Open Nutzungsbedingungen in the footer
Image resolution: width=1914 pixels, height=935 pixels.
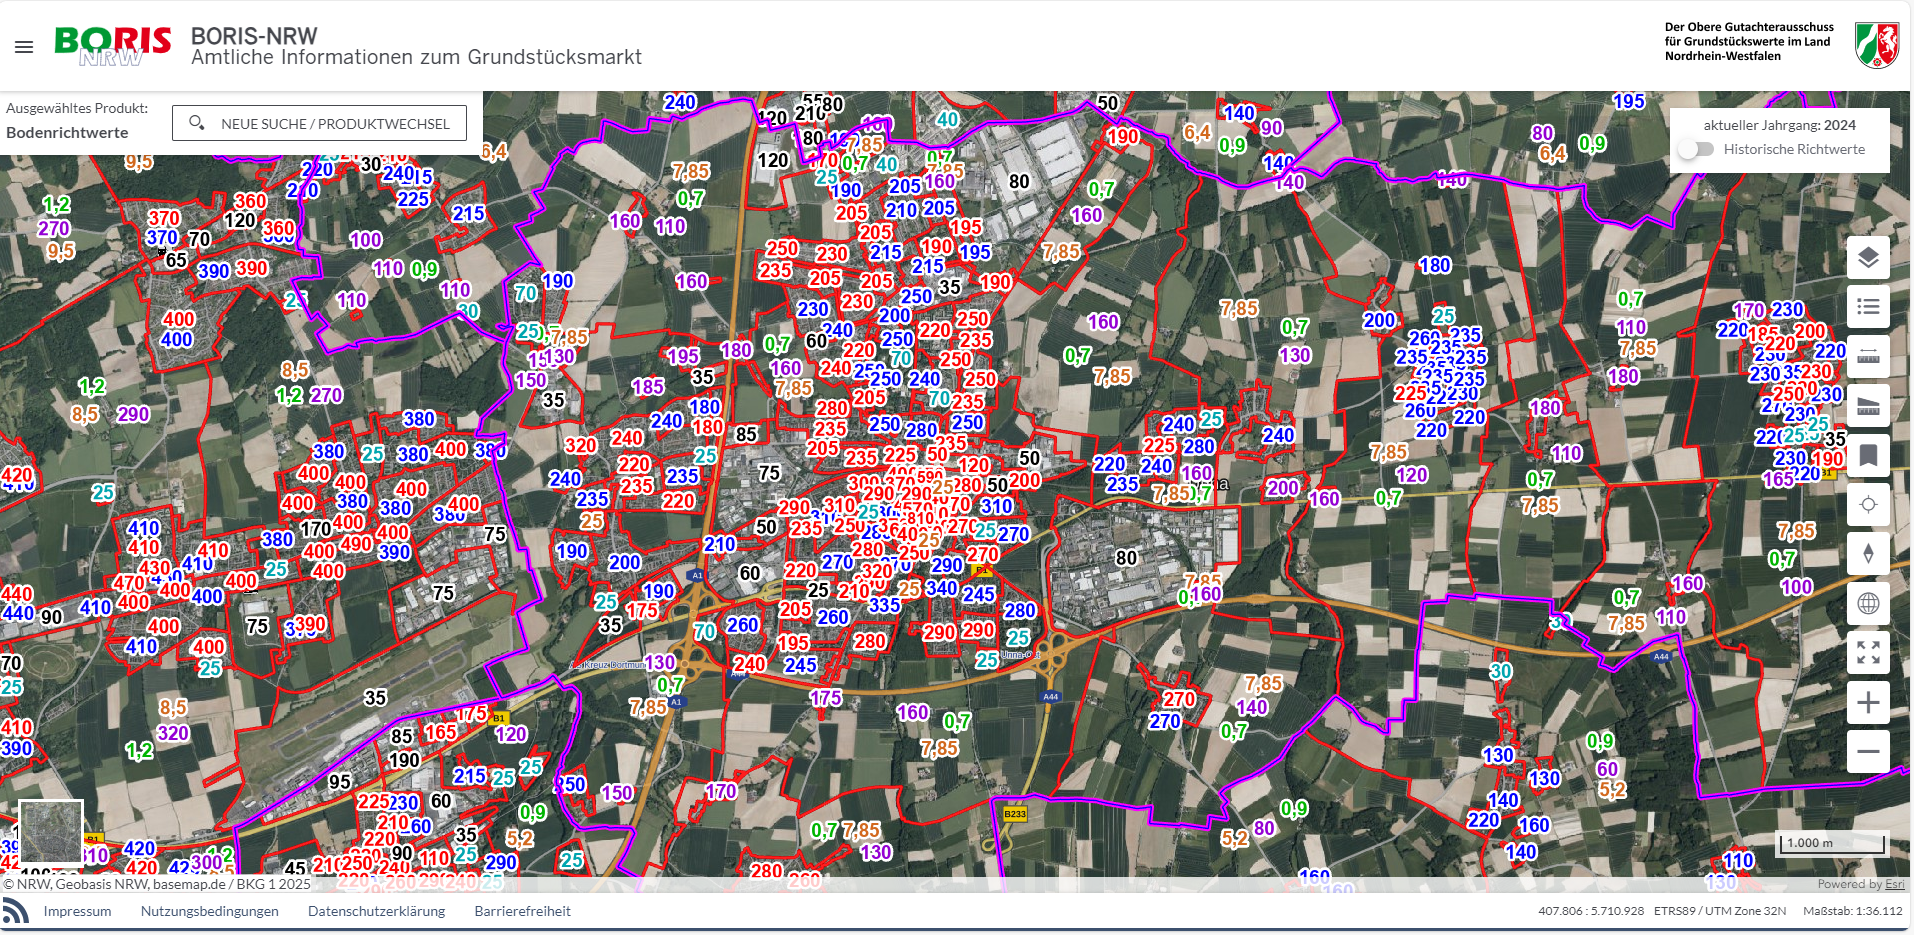tap(209, 911)
